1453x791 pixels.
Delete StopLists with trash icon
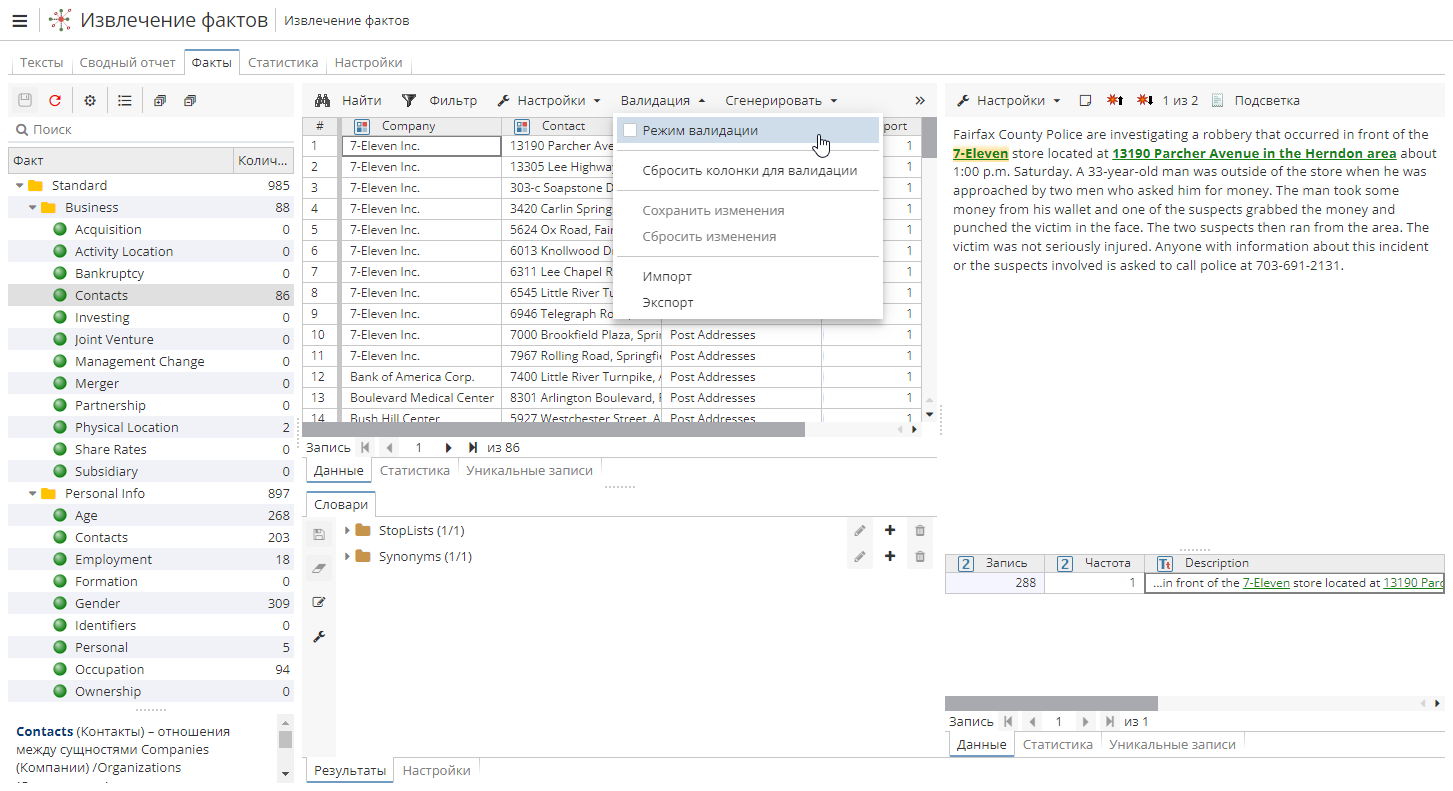click(x=920, y=531)
